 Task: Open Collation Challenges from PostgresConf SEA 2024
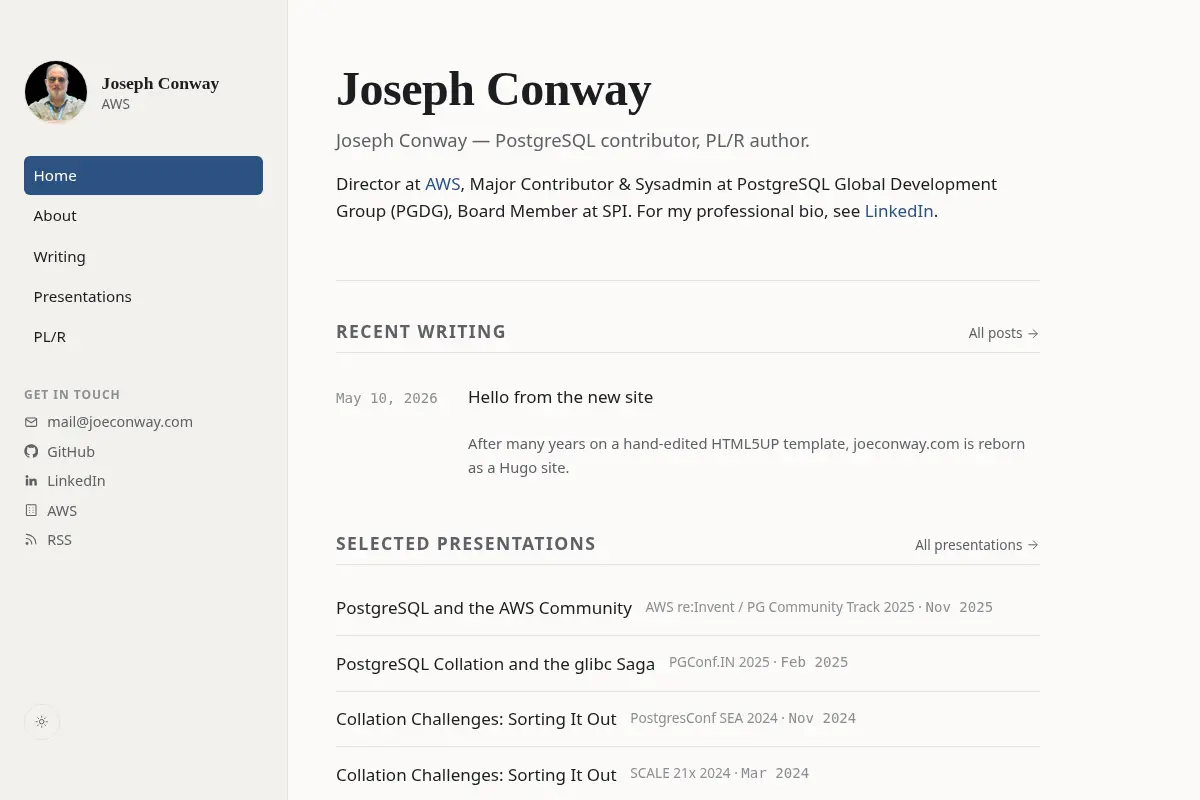[476, 719]
